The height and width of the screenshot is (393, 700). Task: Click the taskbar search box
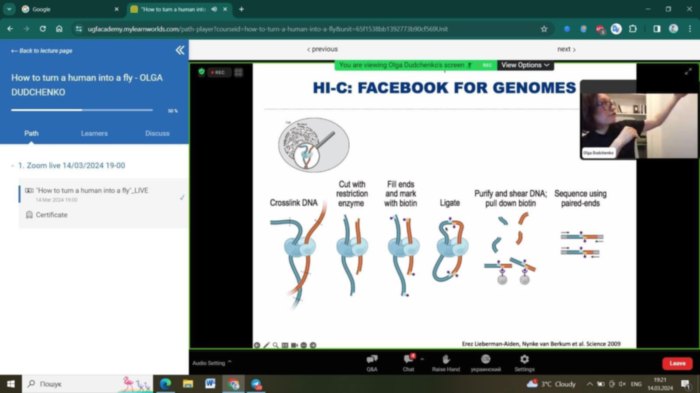pos(88,384)
